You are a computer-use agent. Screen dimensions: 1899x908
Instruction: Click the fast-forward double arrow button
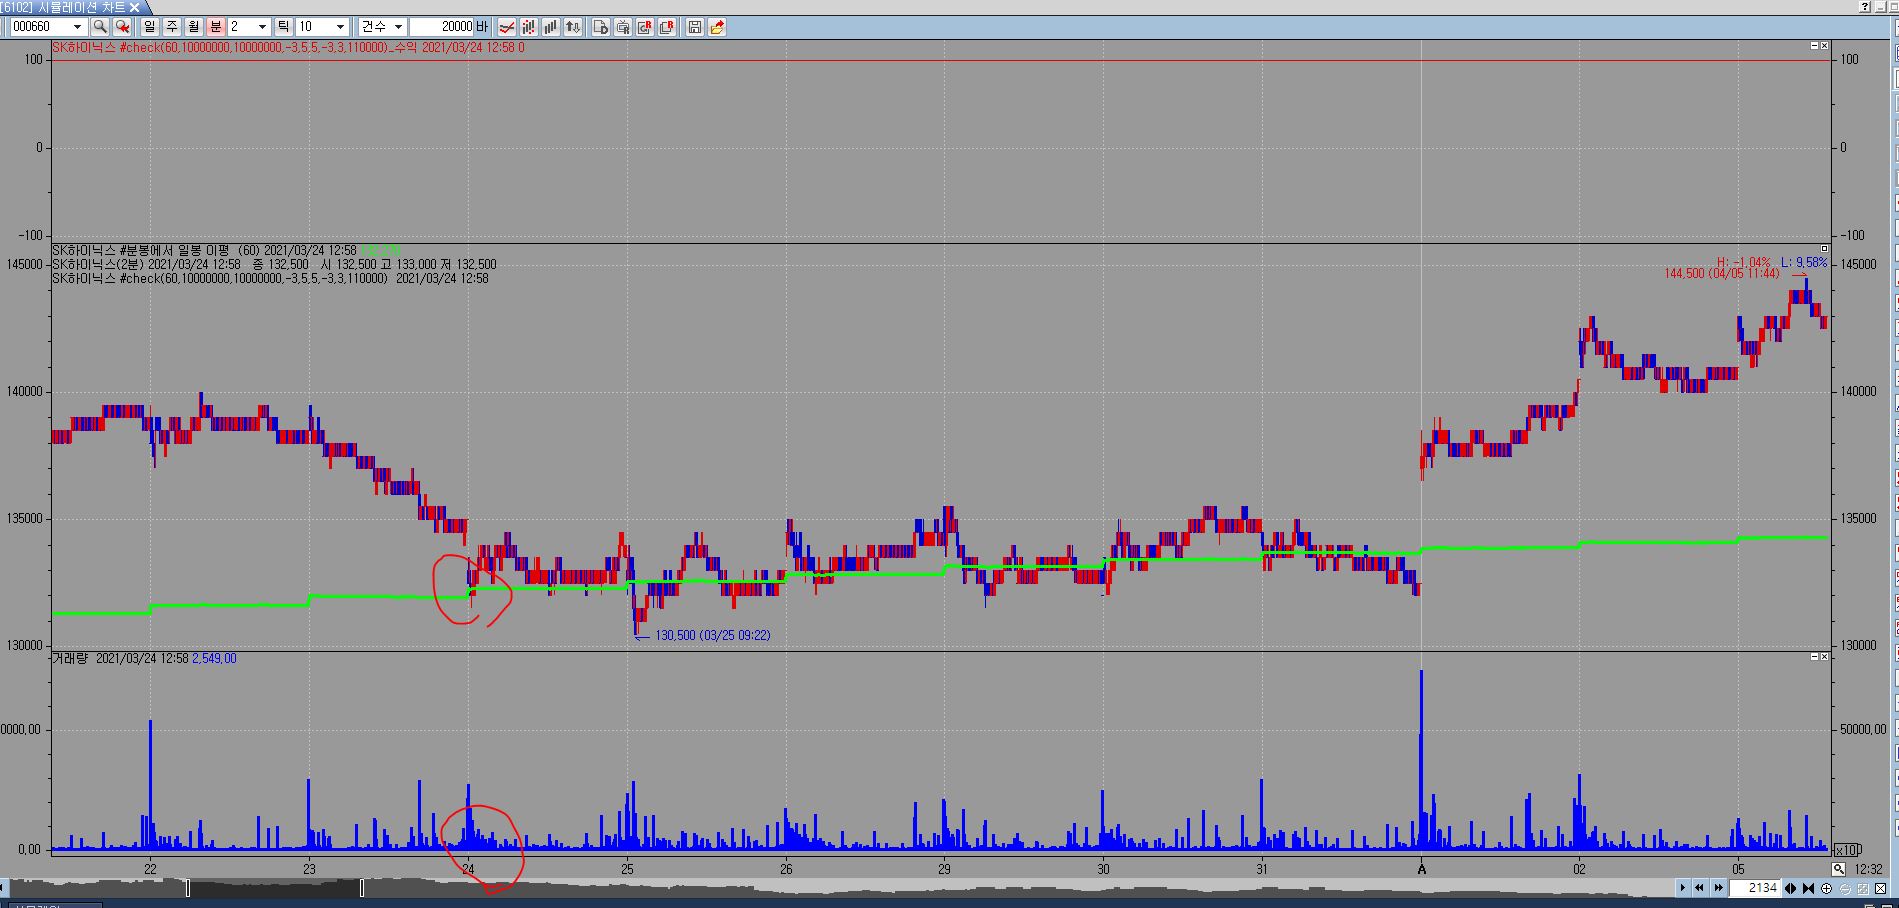tap(1718, 888)
